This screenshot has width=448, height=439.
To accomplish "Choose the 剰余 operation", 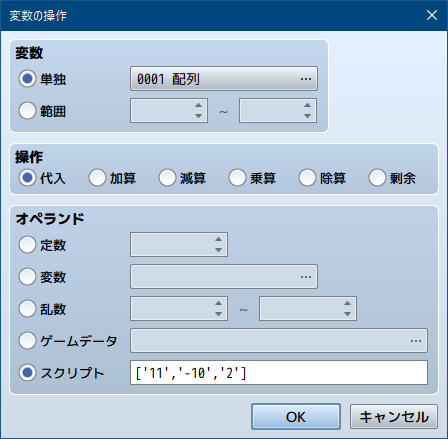I will coord(377,178).
